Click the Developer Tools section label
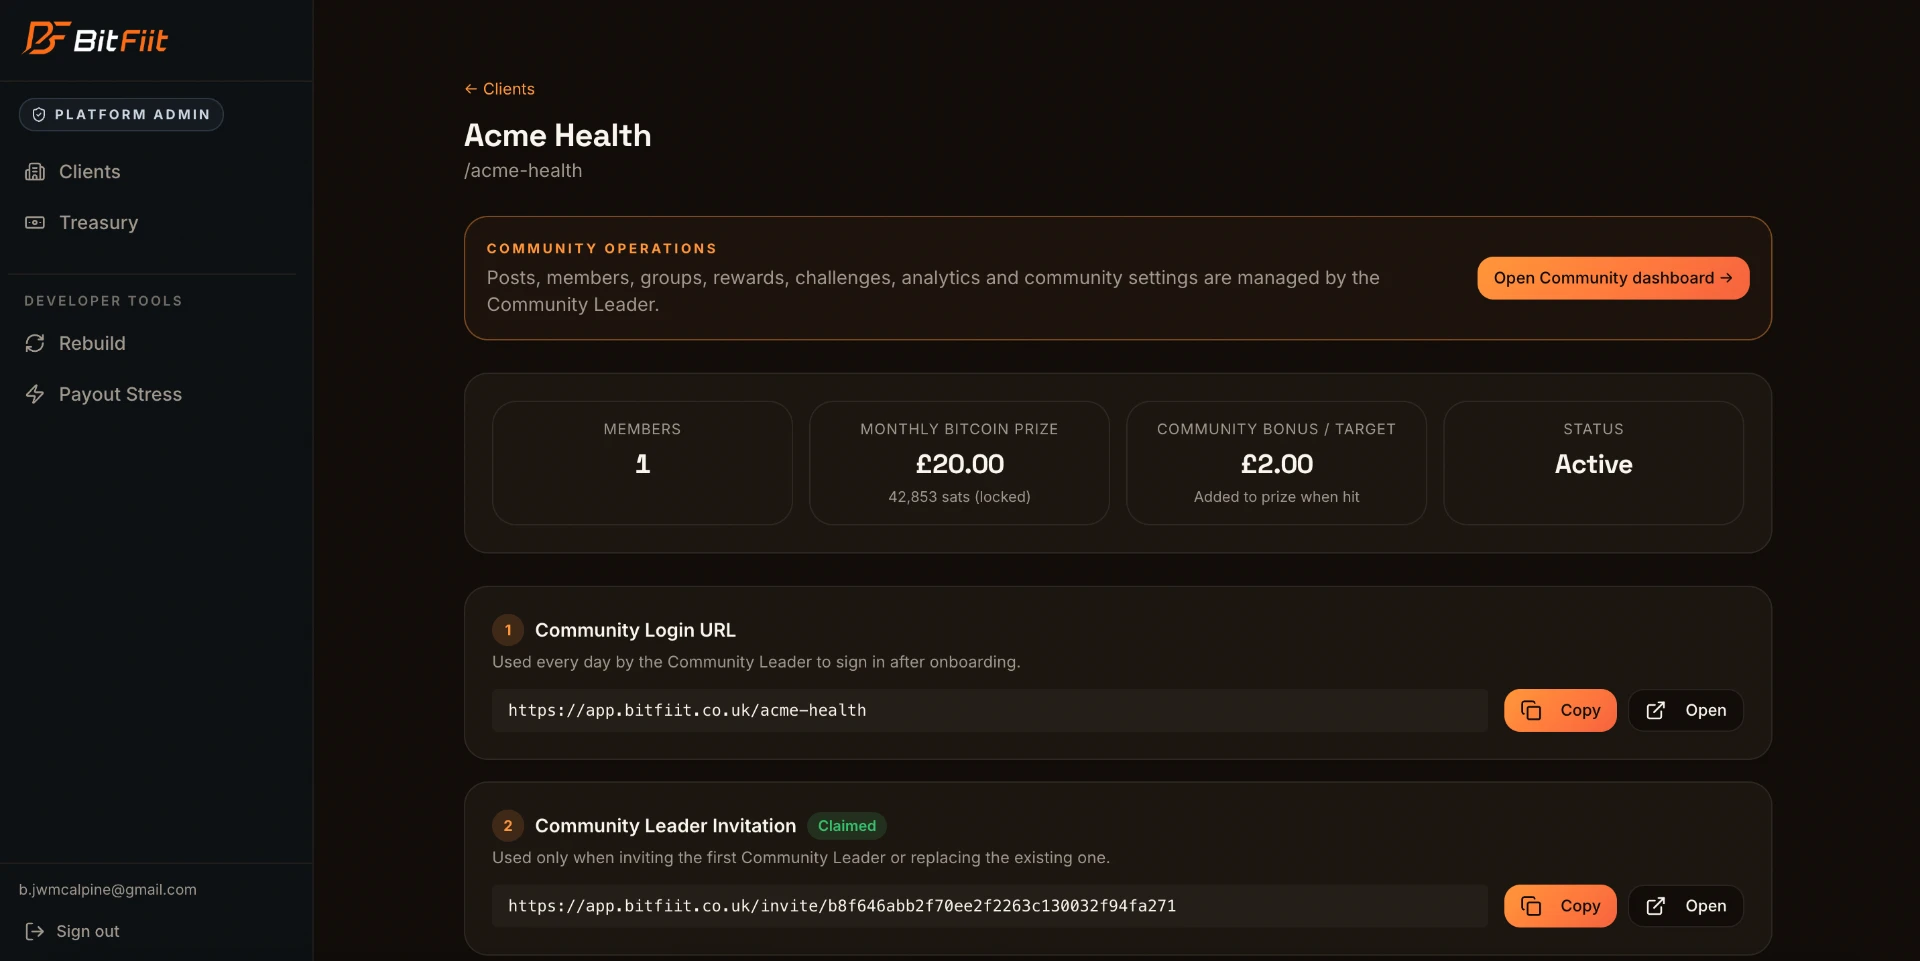 point(103,301)
